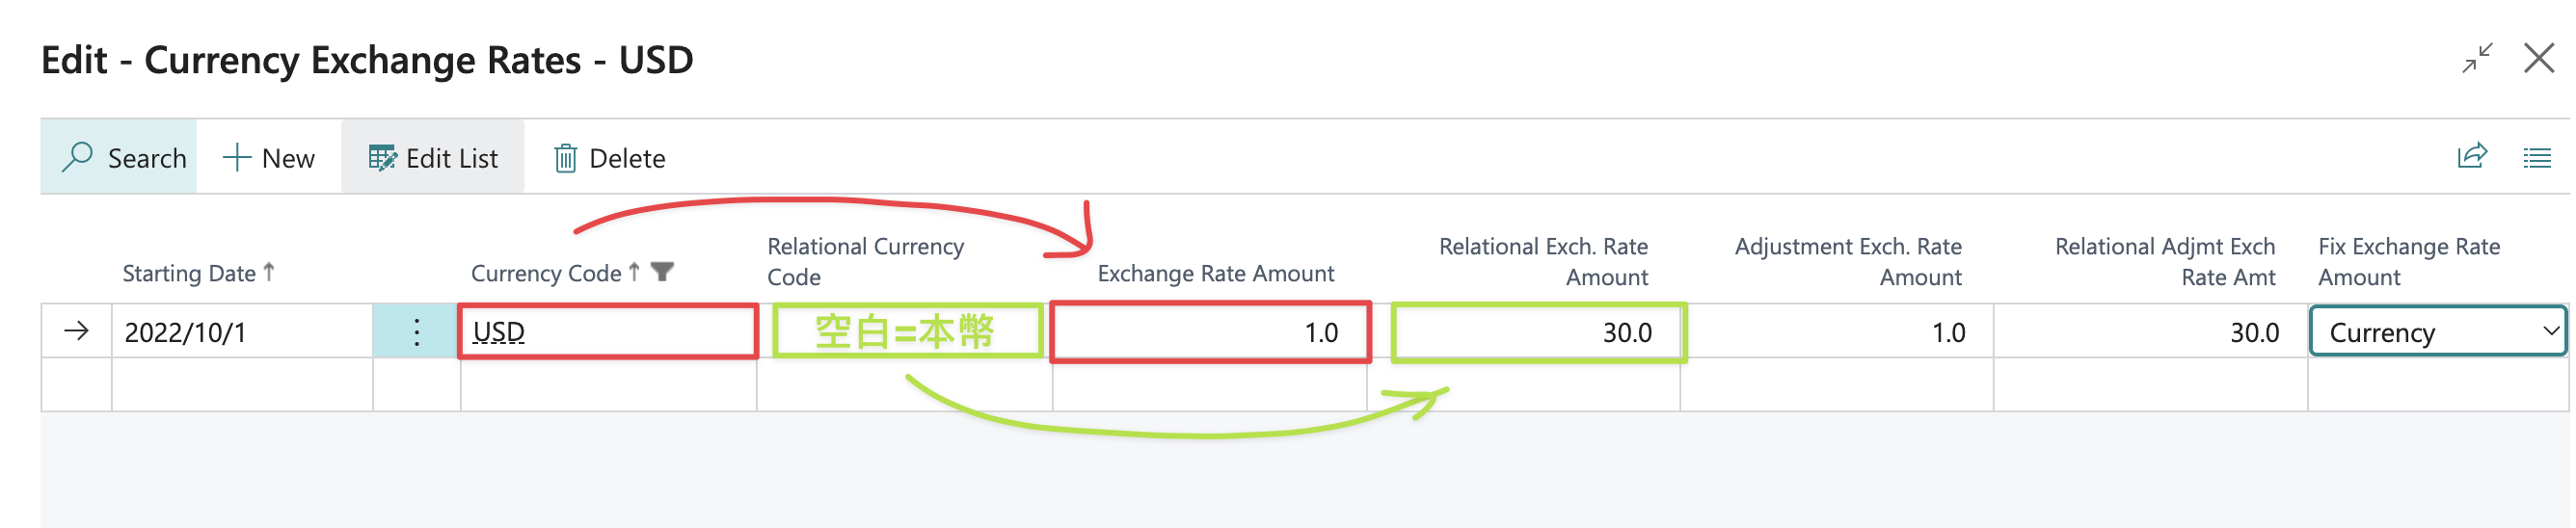The width and height of the screenshot is (2576, 528).
Task: Toggle the Edit List mode
Action: [x=433, y=158]
